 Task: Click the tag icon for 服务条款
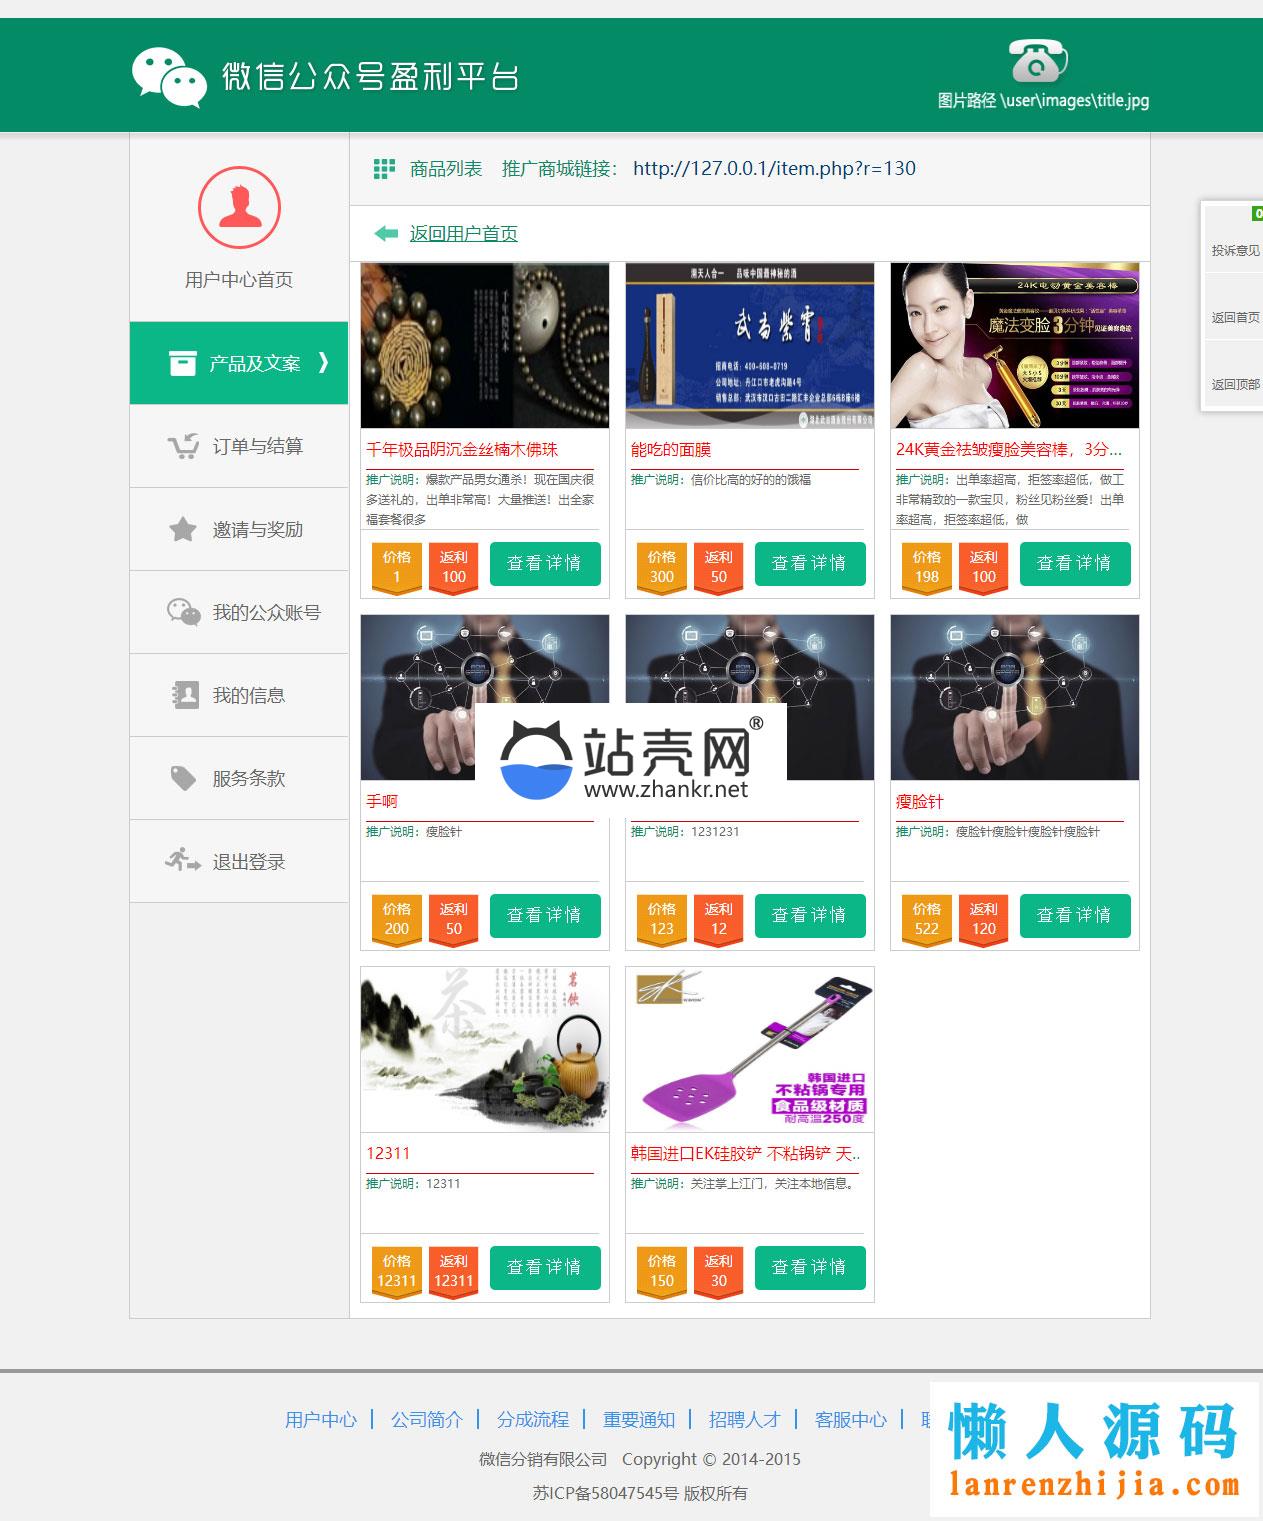[183, 779]
